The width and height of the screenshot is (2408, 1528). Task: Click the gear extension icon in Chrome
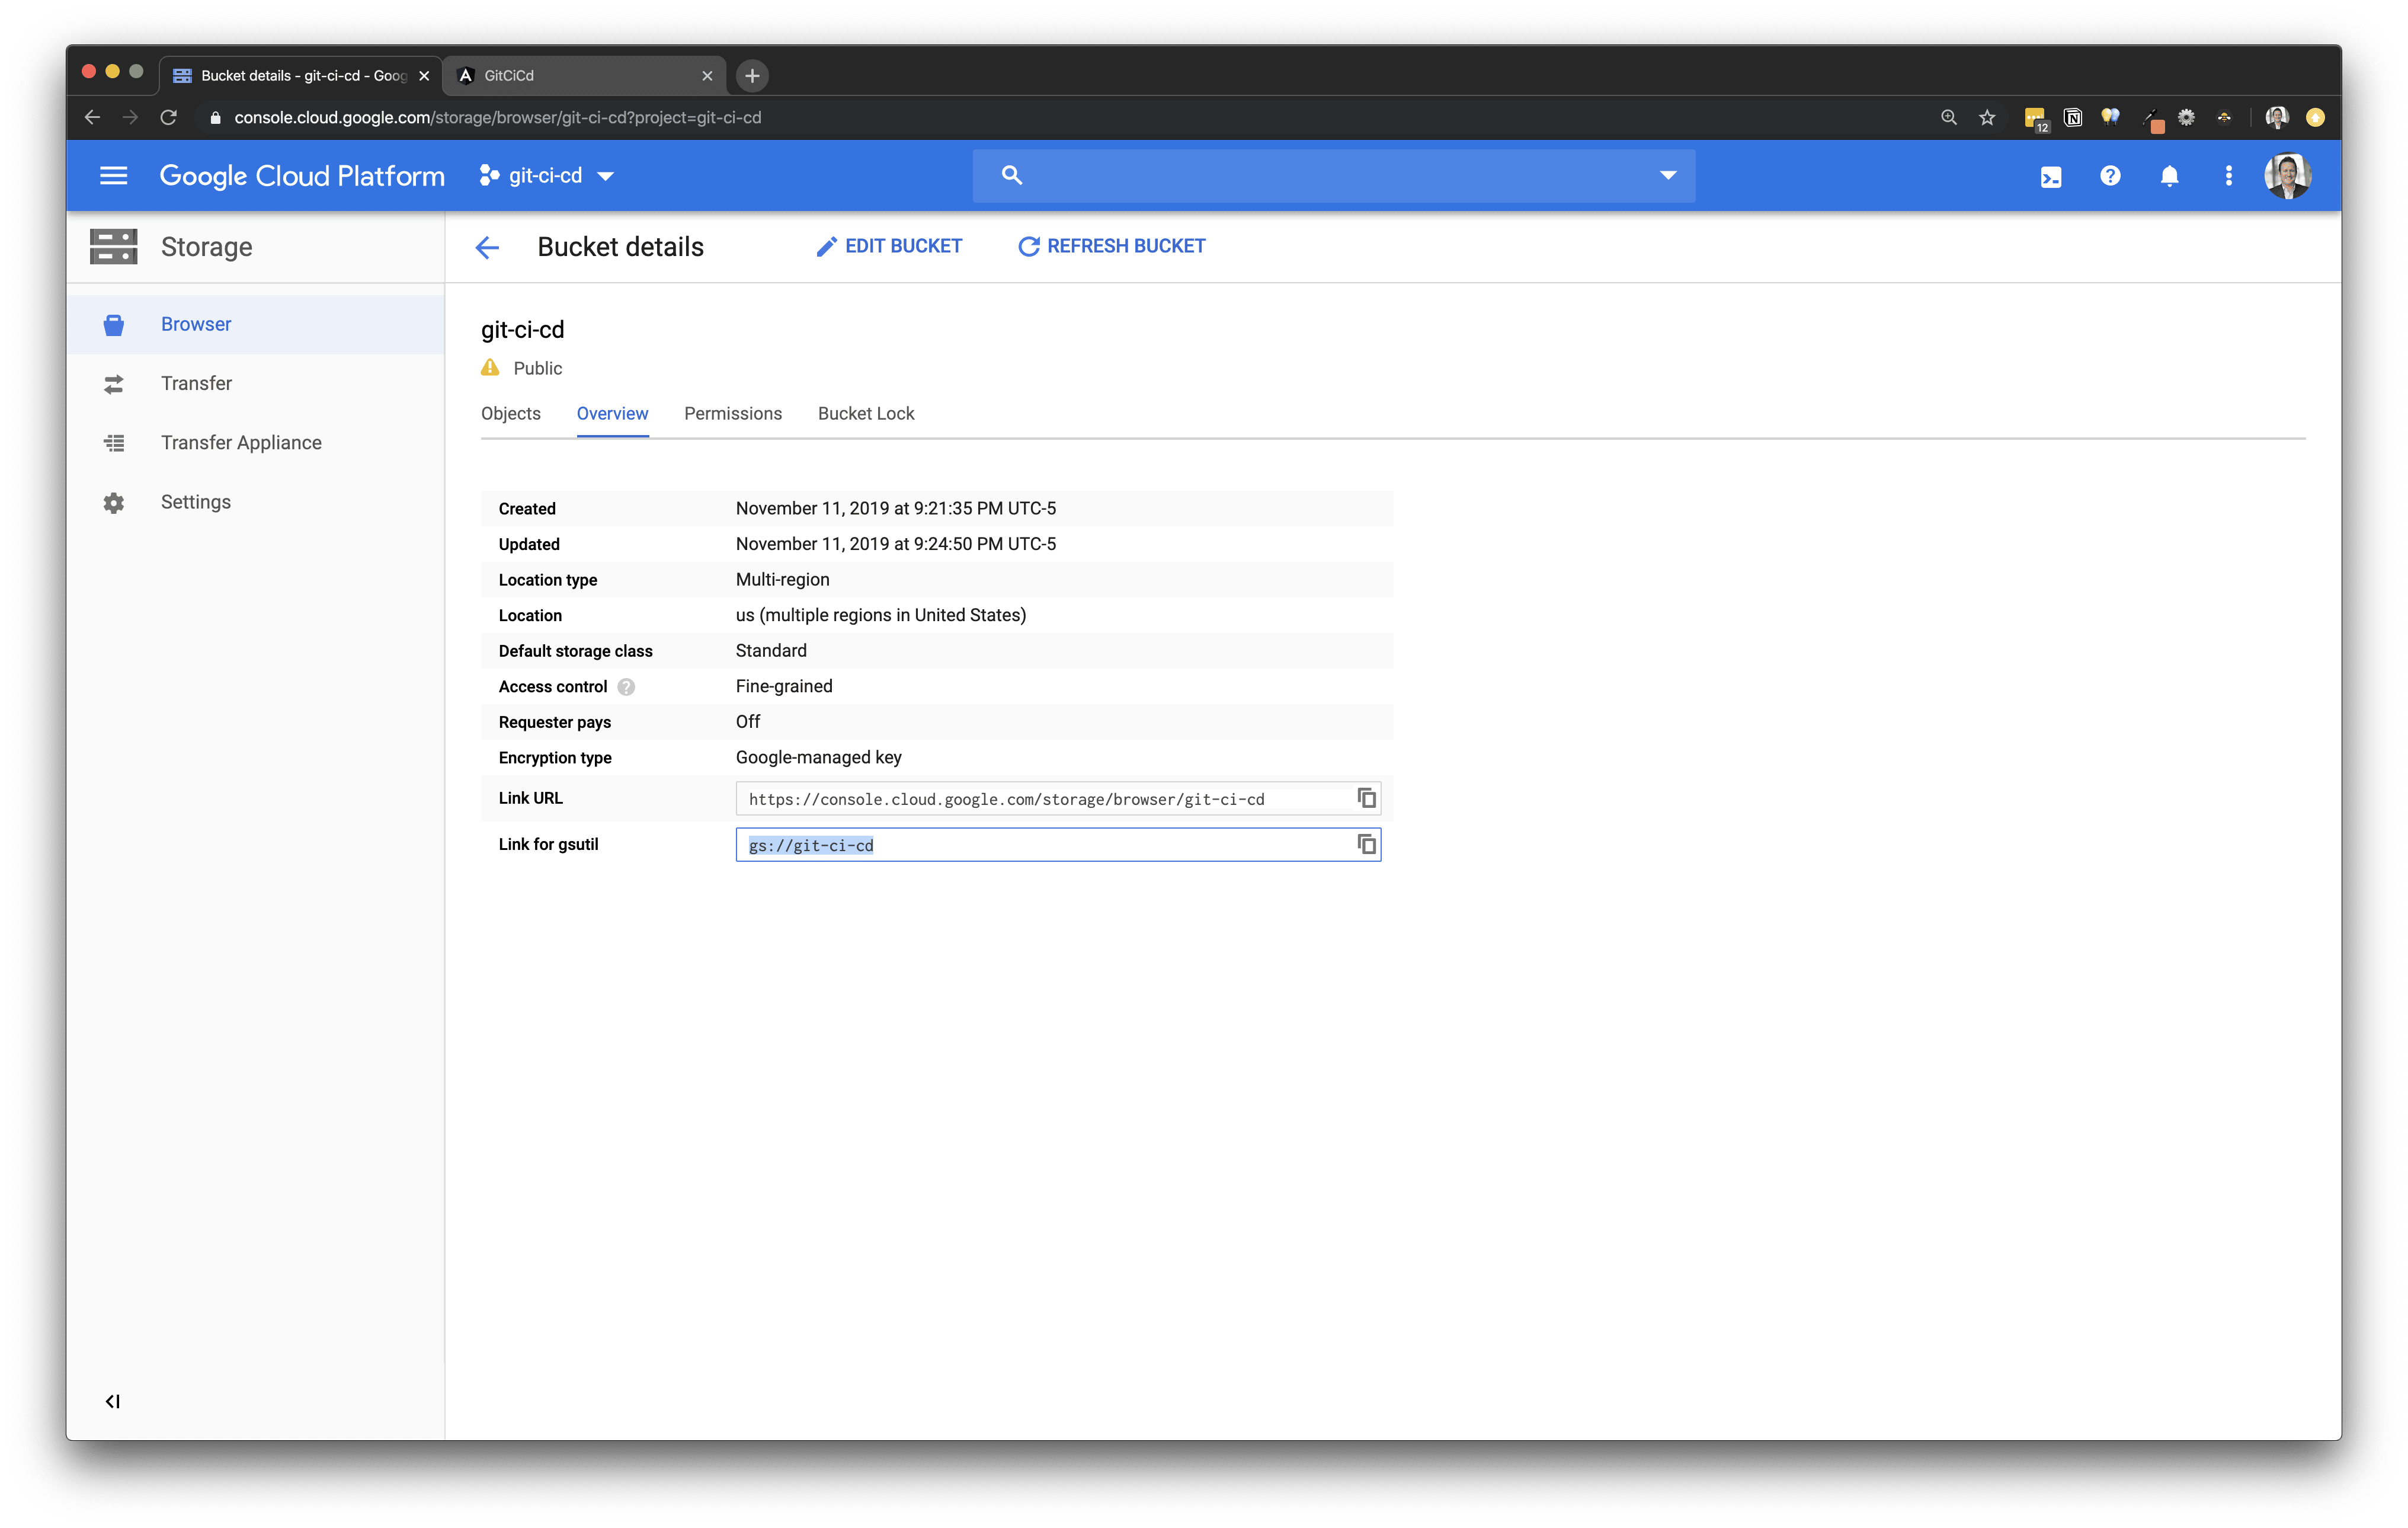click(x=2186, y=118)
